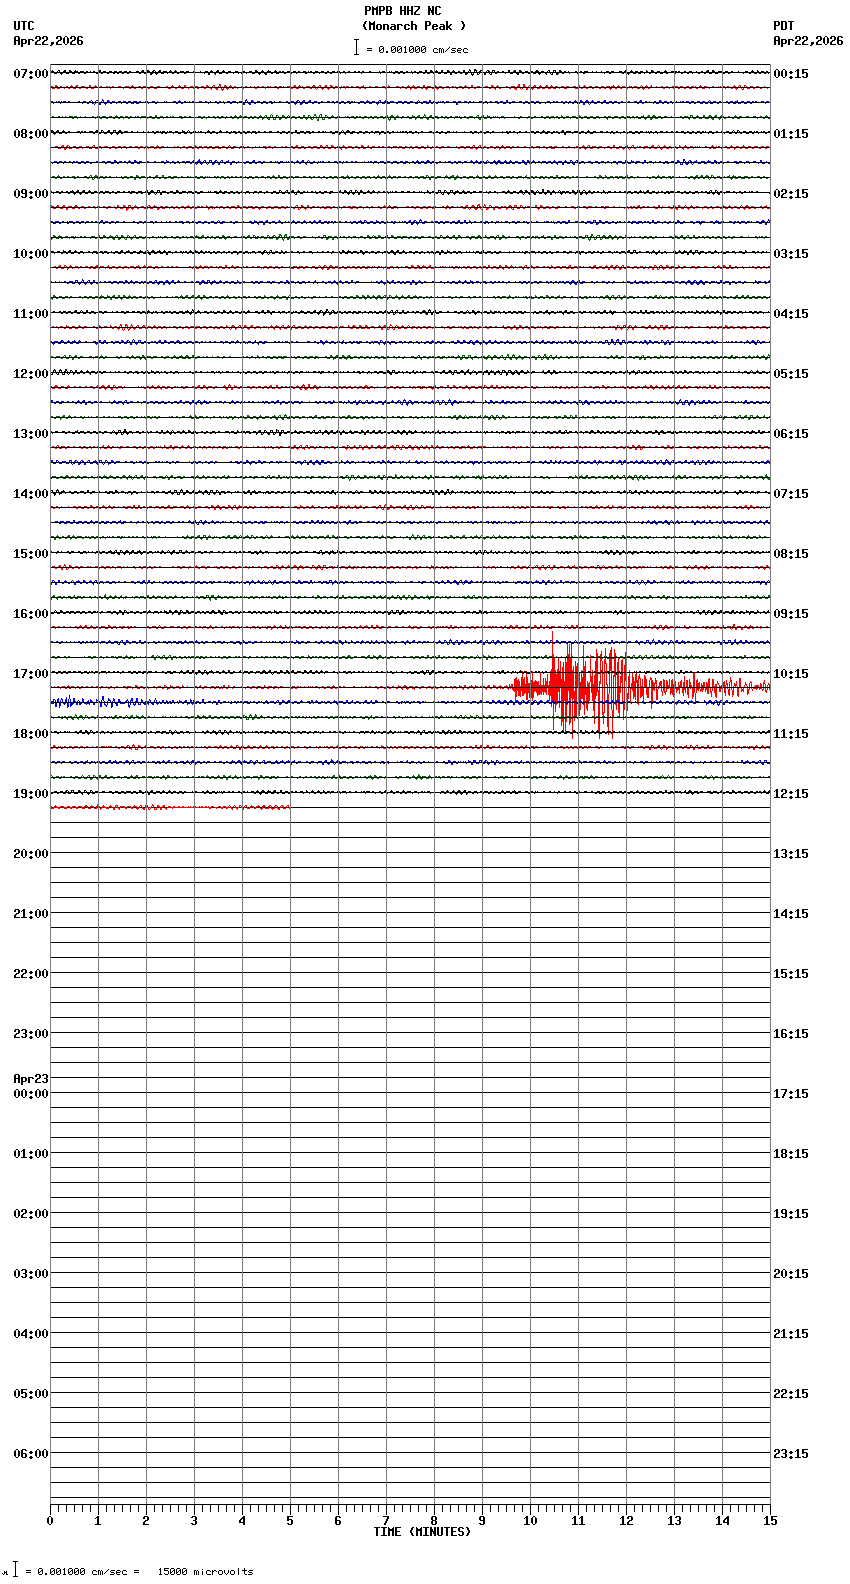850x1584 pixels.
Task: Click the 5 minute axis tick label
Action: point(290,1521)
